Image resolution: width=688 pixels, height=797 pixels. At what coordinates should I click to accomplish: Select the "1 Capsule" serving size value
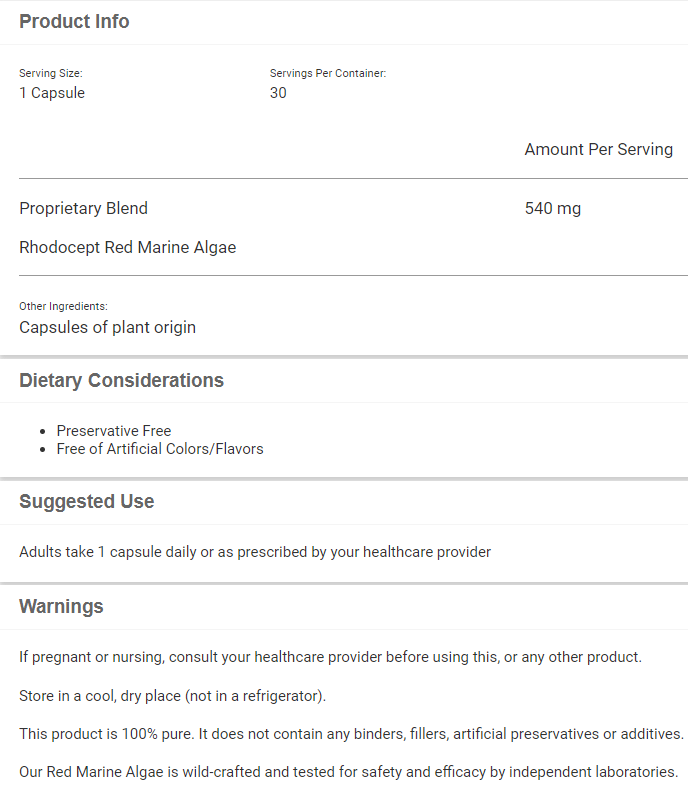pos(52,93)
